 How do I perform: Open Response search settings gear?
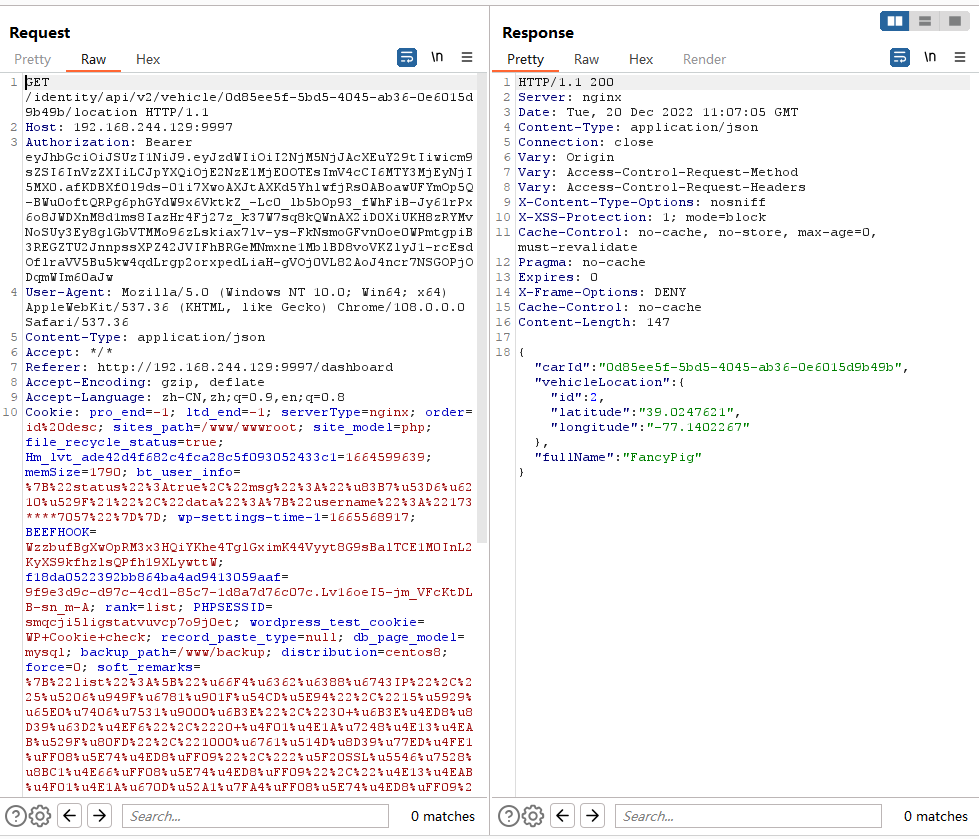tap(533, 816)
